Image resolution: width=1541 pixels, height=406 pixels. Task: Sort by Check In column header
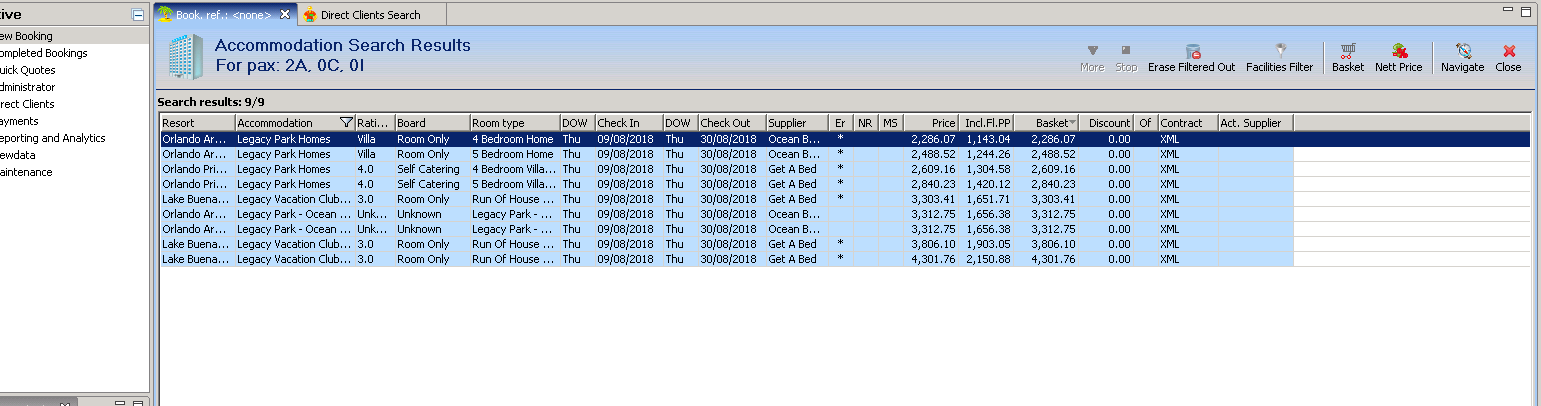[x=629, y=123]
